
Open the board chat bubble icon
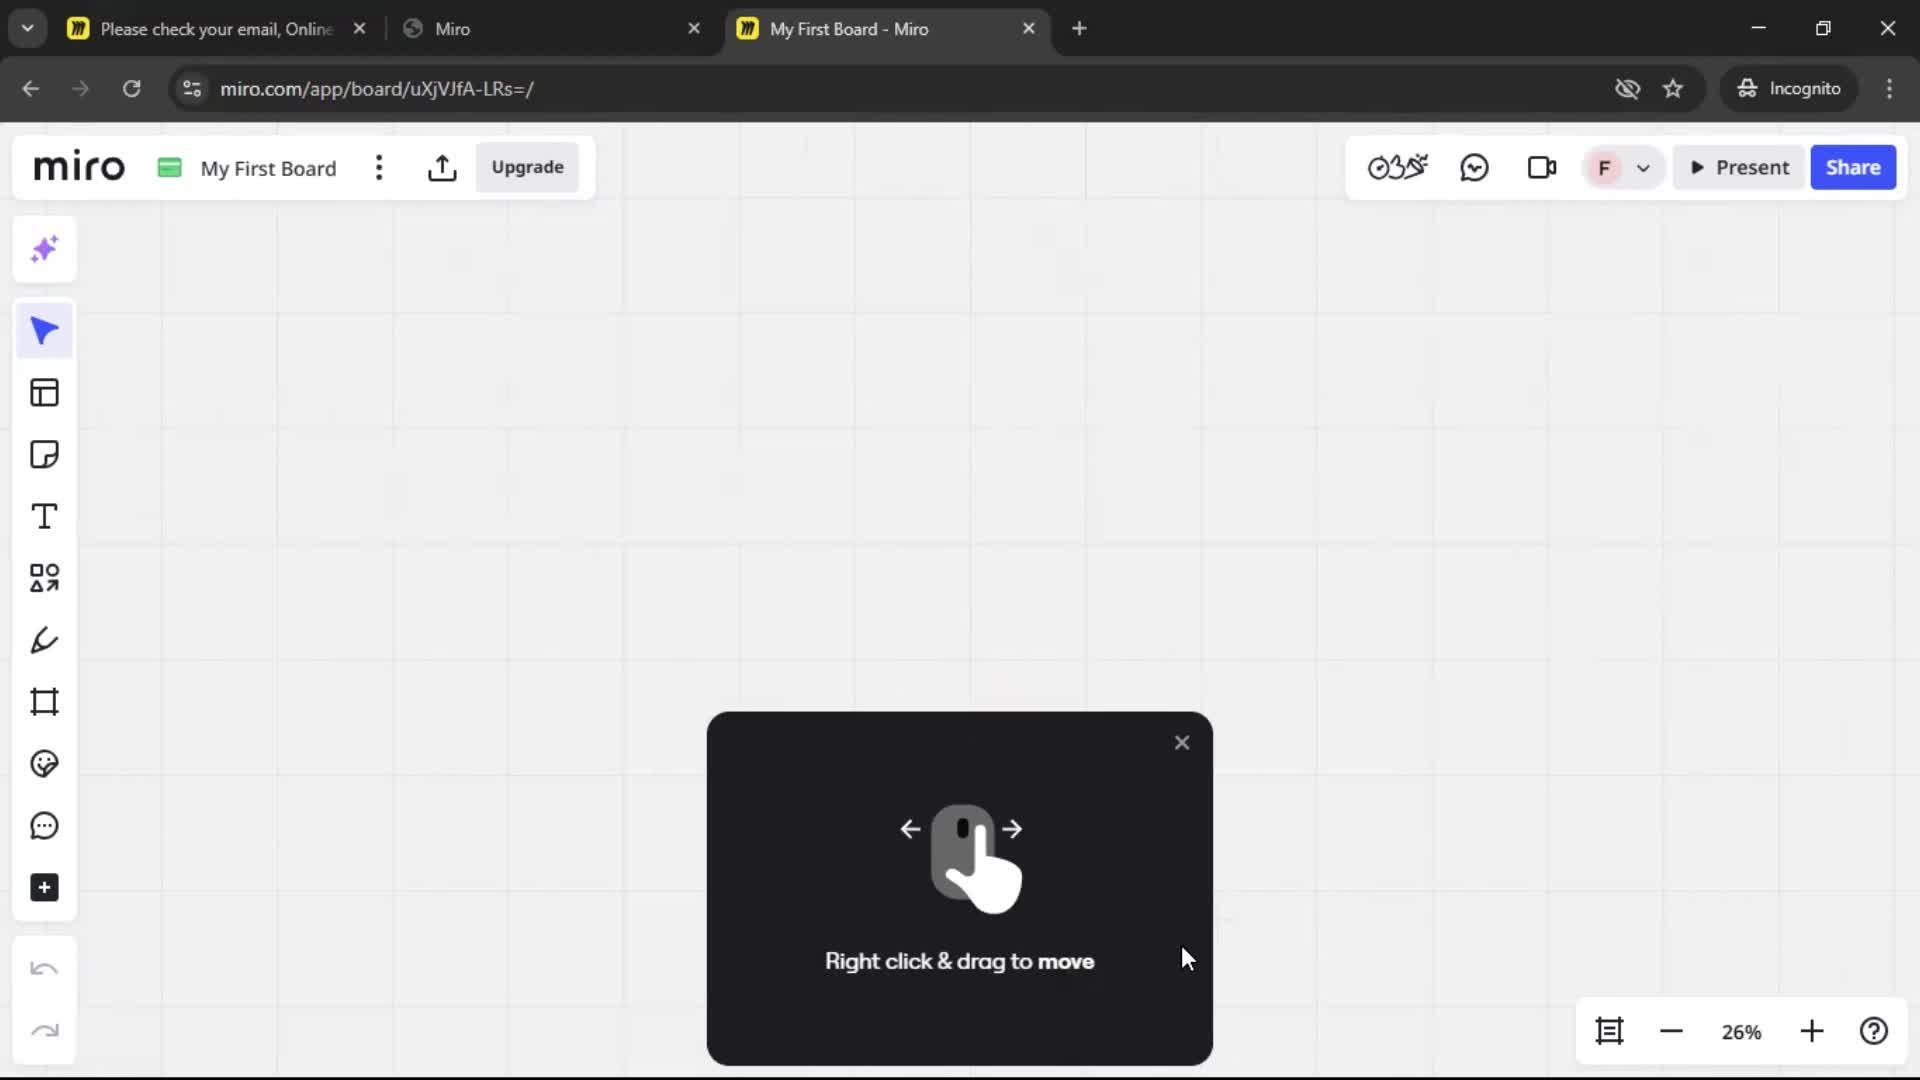point(1474,168)
